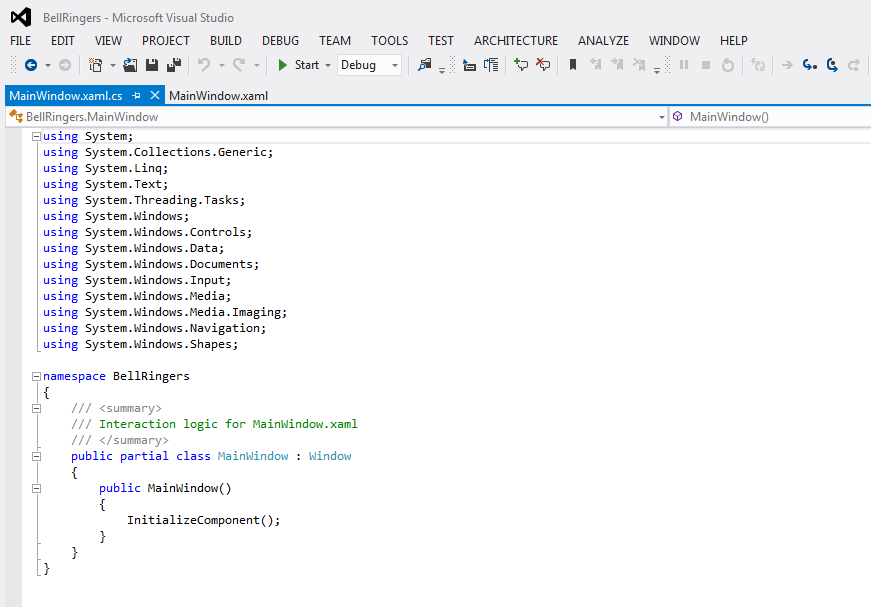The width and height of the screenshot is (871, 607).
Task: Open the Undo history dropdown arrow
Action: coord(222,66)
